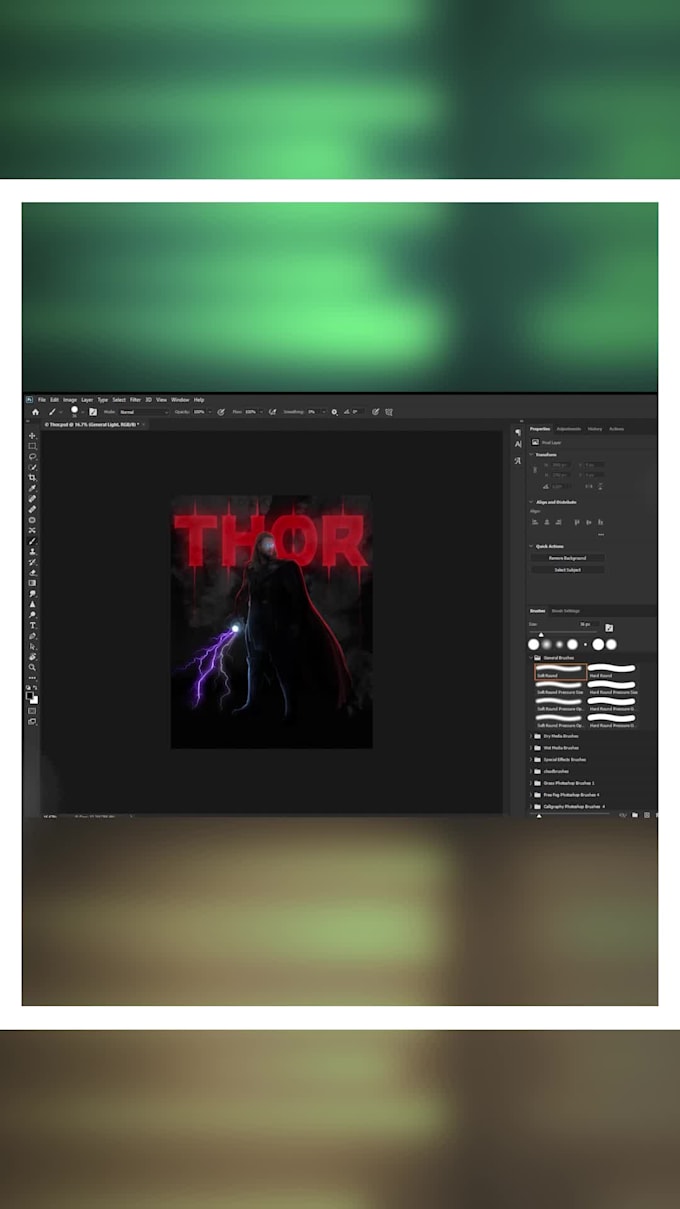This screenshot has width=680, height=1209.
Task: Open the Paragraph panel icon
Action: [x=518, y=433]
